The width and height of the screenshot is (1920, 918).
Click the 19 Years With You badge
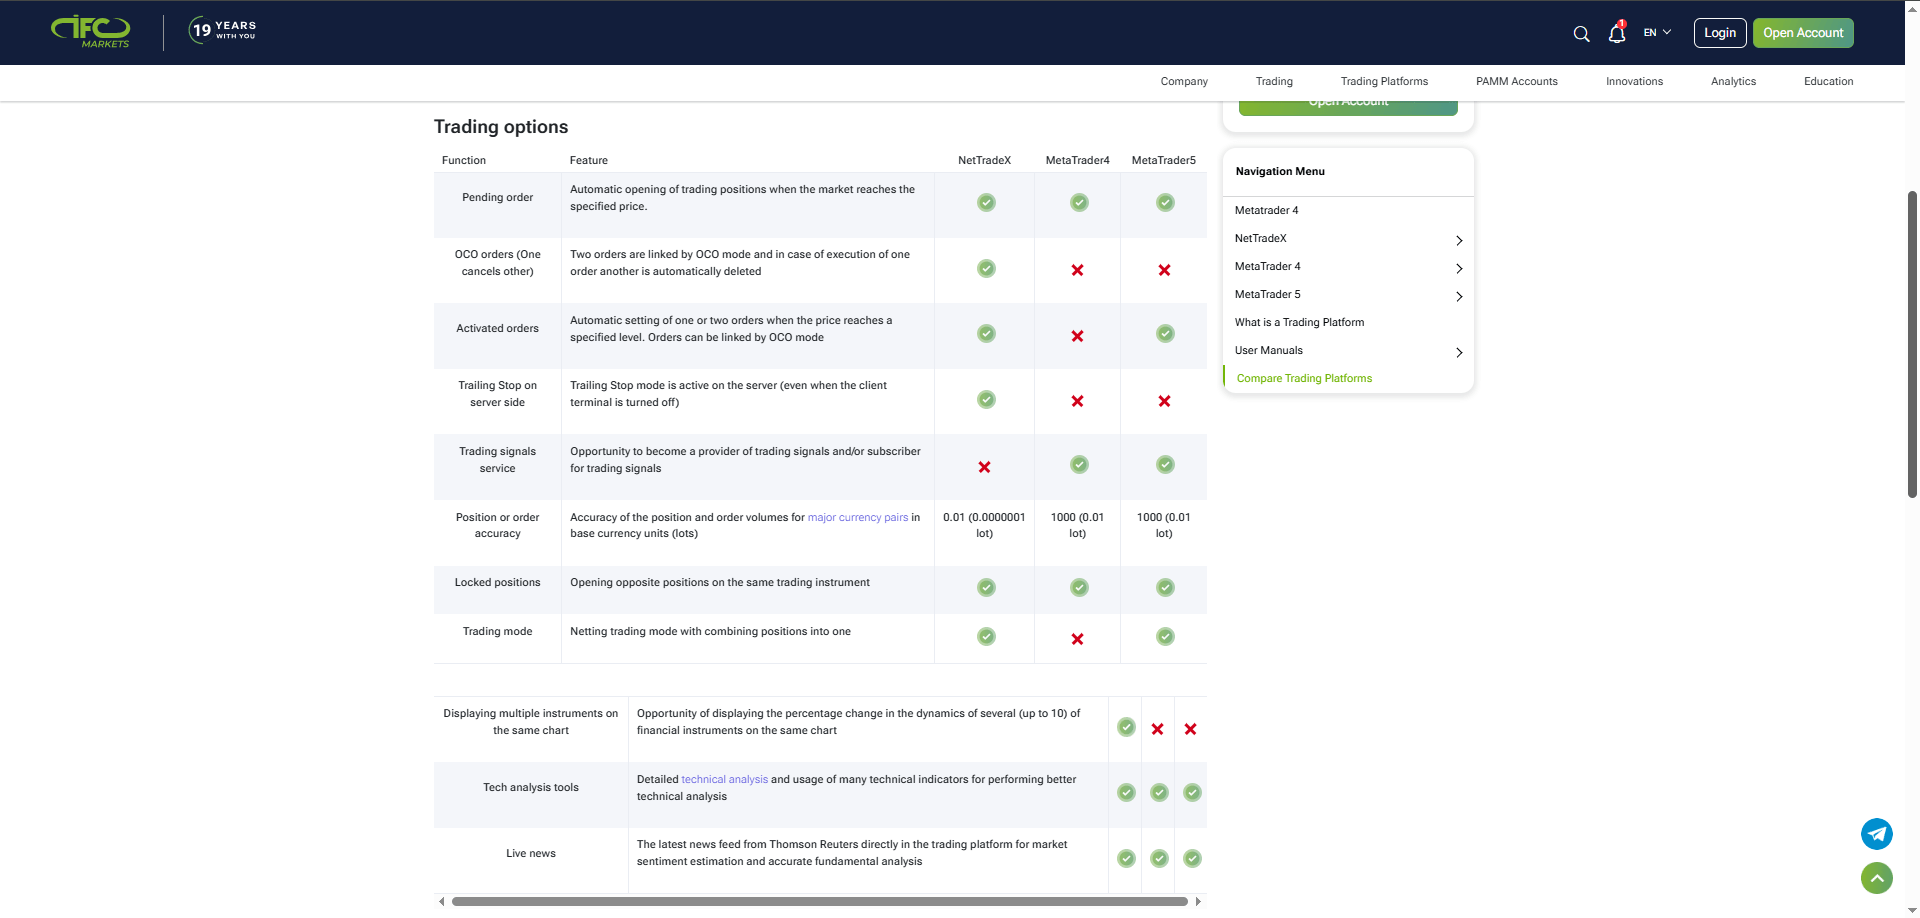(222, 30)
